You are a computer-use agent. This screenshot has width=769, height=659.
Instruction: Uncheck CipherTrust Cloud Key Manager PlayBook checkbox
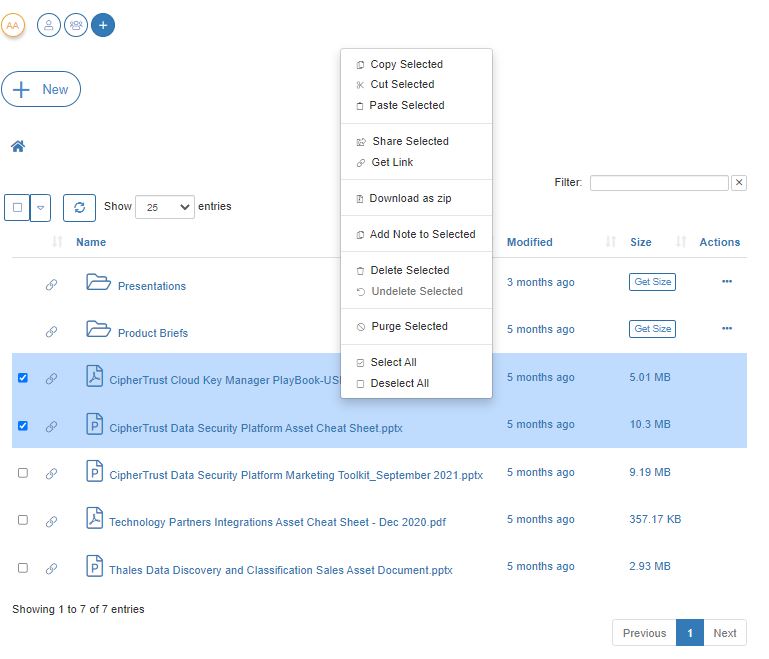point(23,378)
